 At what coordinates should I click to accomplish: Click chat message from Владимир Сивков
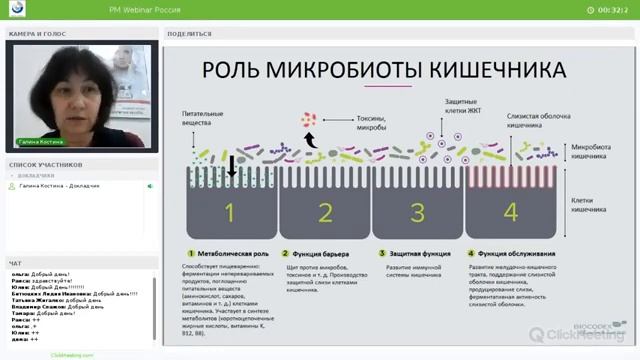coord(57,307)
